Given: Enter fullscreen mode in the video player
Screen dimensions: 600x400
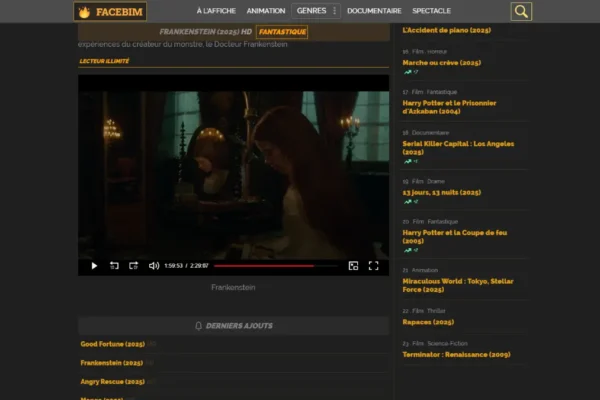Looking at the screenshot, I should tap(373, 266).
